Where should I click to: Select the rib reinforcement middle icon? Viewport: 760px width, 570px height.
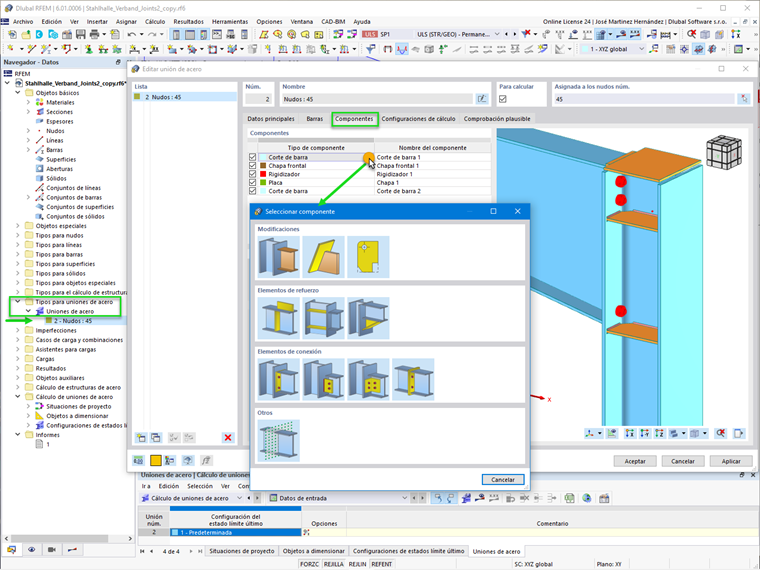pyautogui.click(x=323, y=318)
